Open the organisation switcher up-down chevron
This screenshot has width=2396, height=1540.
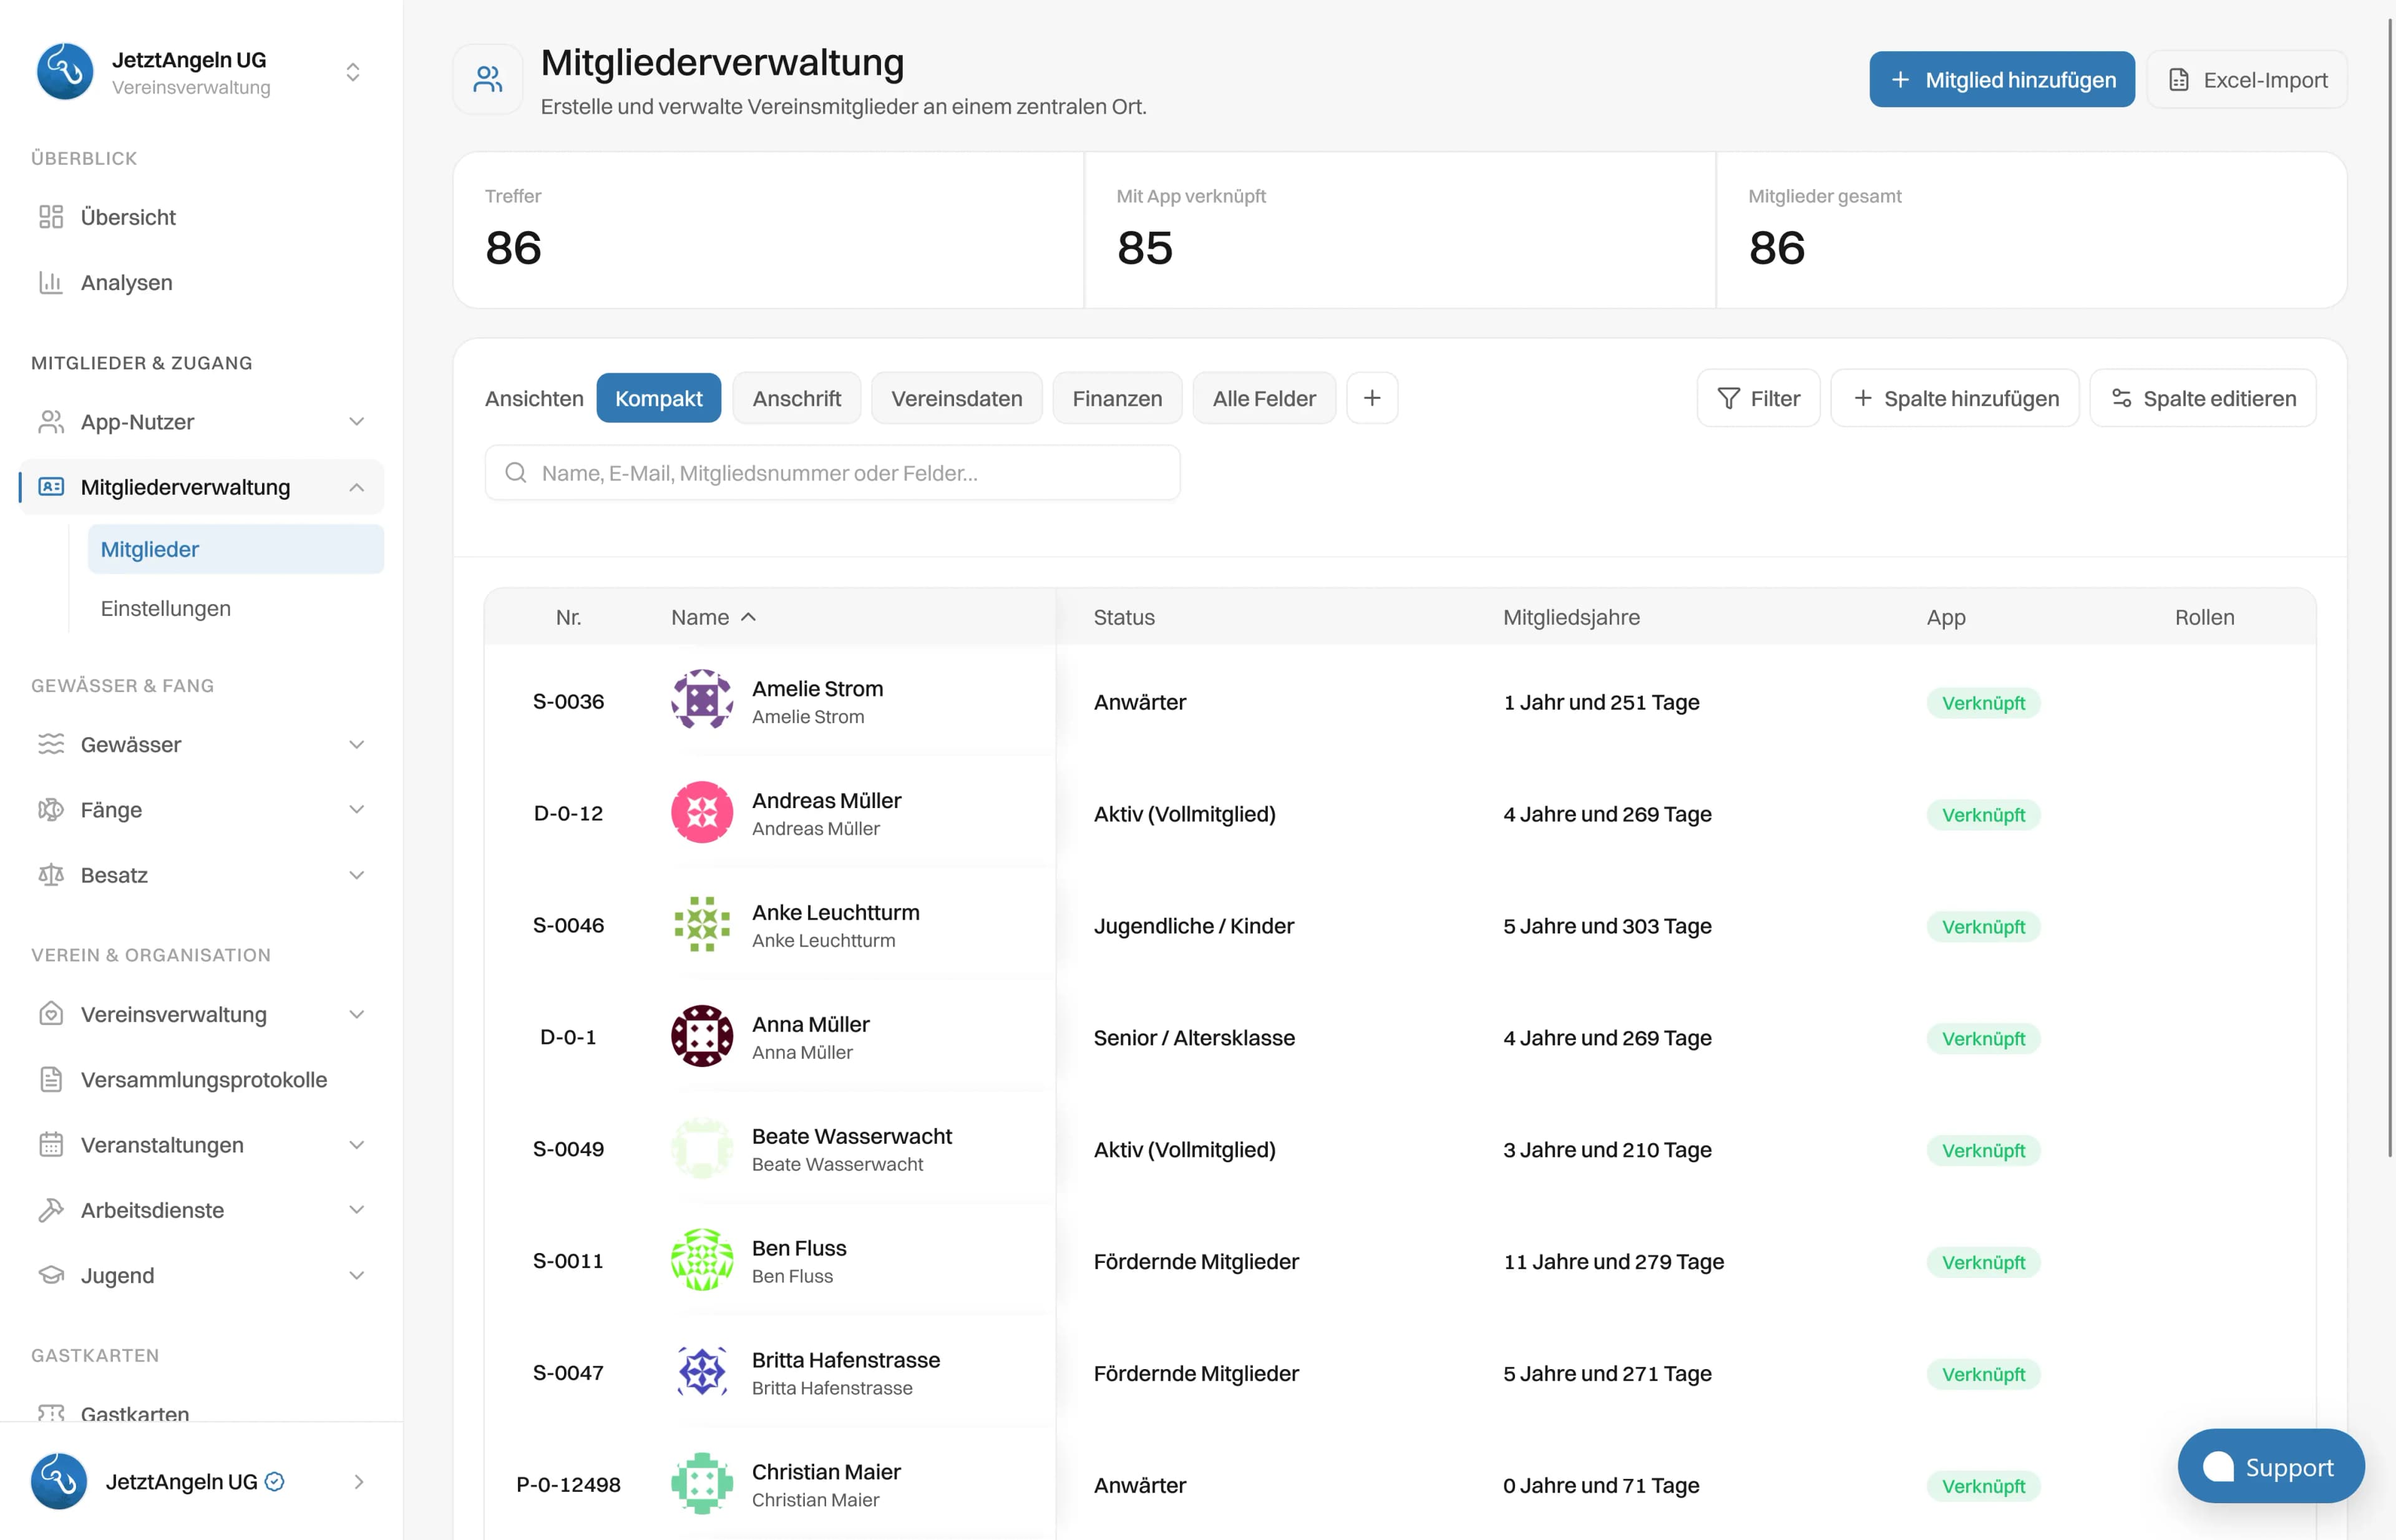(353, 72)
